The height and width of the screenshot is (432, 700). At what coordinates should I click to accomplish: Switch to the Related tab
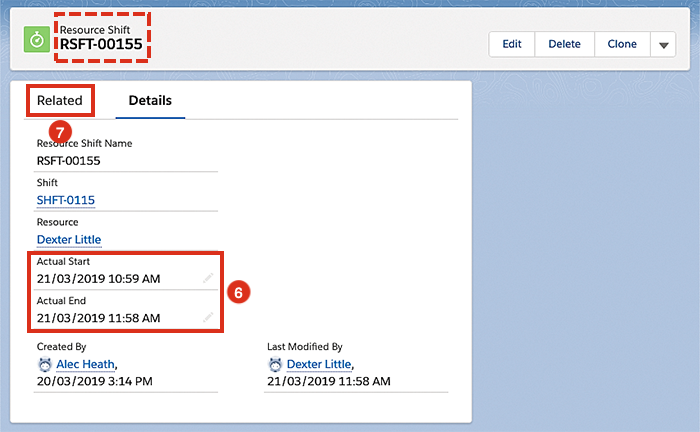pyautogui.click(x=60, y=101)
